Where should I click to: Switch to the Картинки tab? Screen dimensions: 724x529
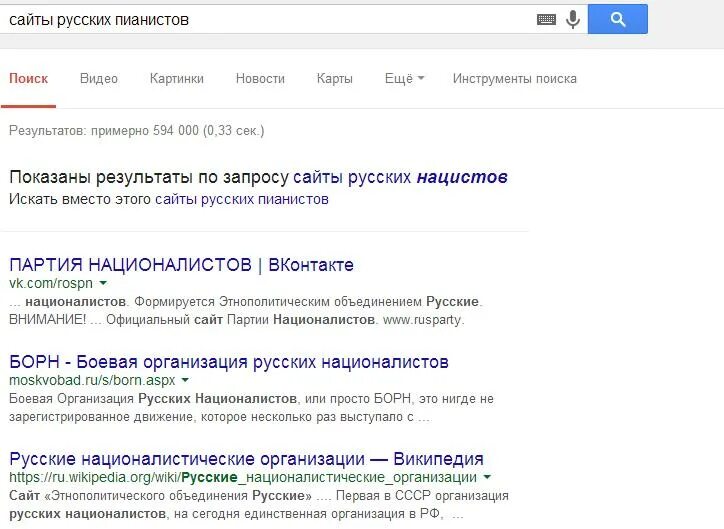pos(177,78)
